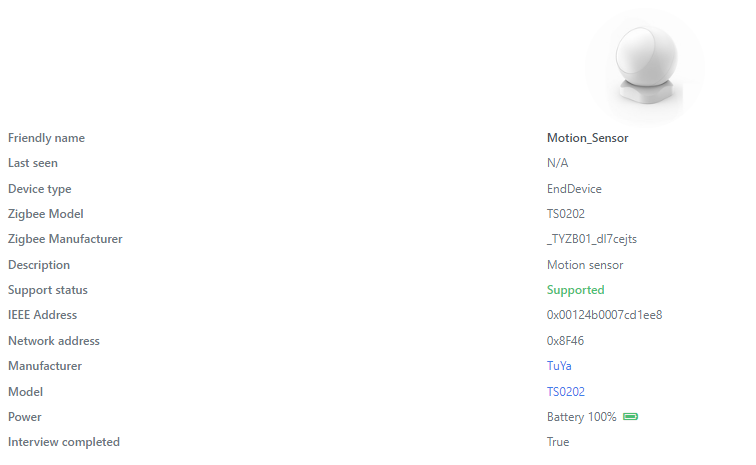Click the Interview completed True value
Viewport: 756px width, 465px height.
558,442
